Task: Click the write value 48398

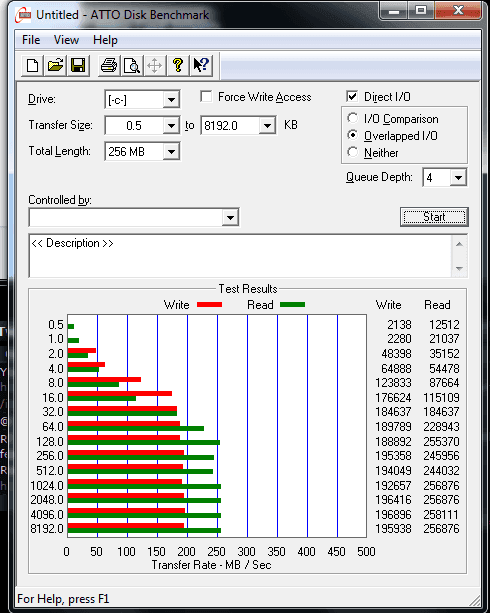Action: click(x=396, y=353)
